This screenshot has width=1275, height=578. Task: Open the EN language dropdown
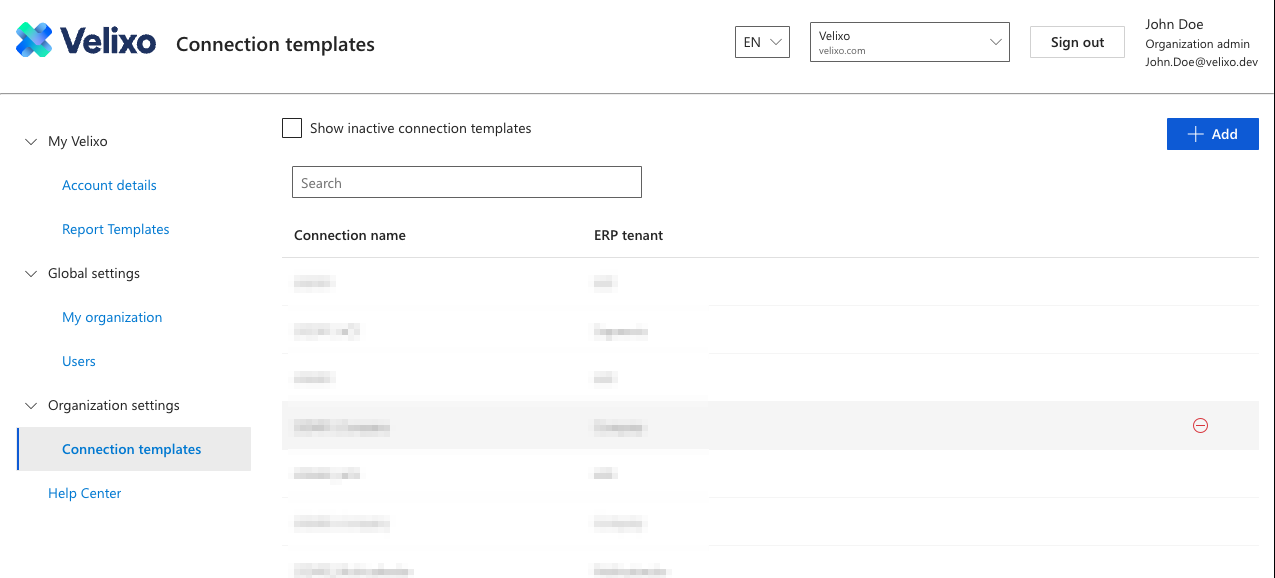coord(762,42)
